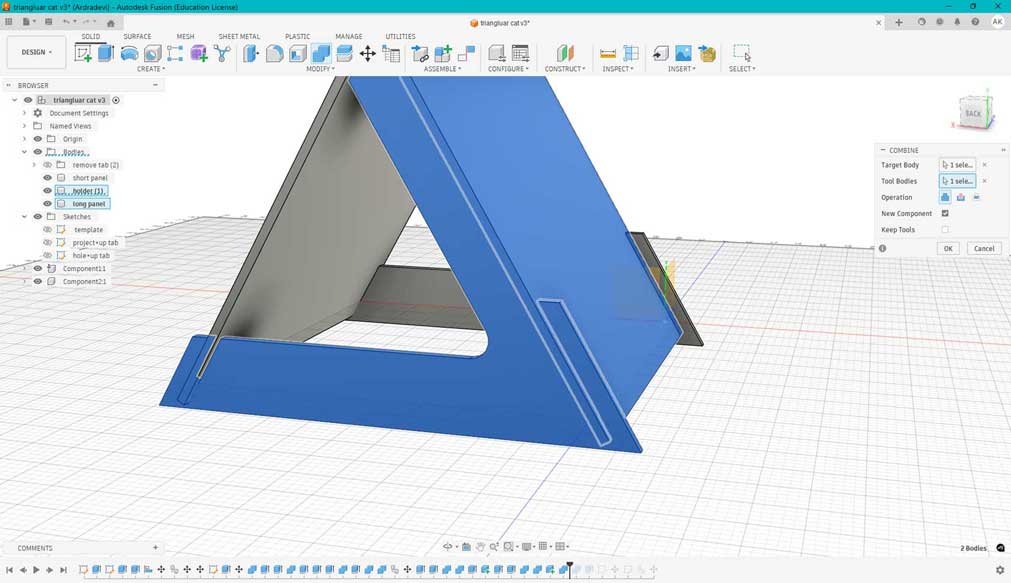This screenshot has width=1011, height=583.
Task: Select the Press Pull tool
Action: point(251,53)
